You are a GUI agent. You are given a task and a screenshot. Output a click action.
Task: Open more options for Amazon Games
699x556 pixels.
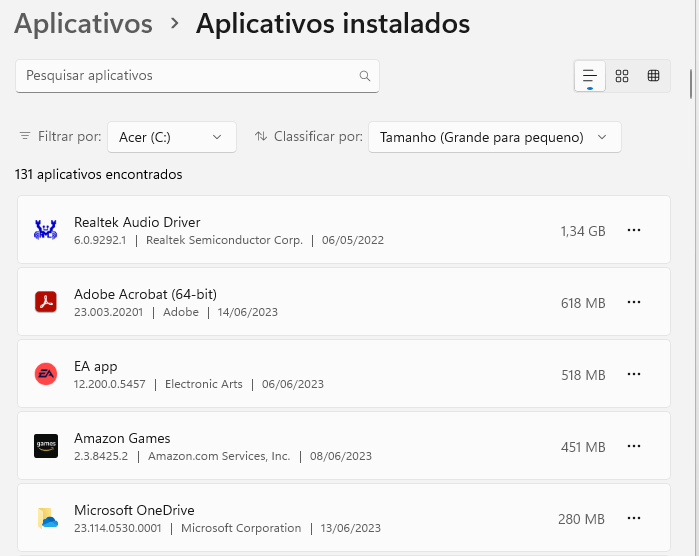634,446
